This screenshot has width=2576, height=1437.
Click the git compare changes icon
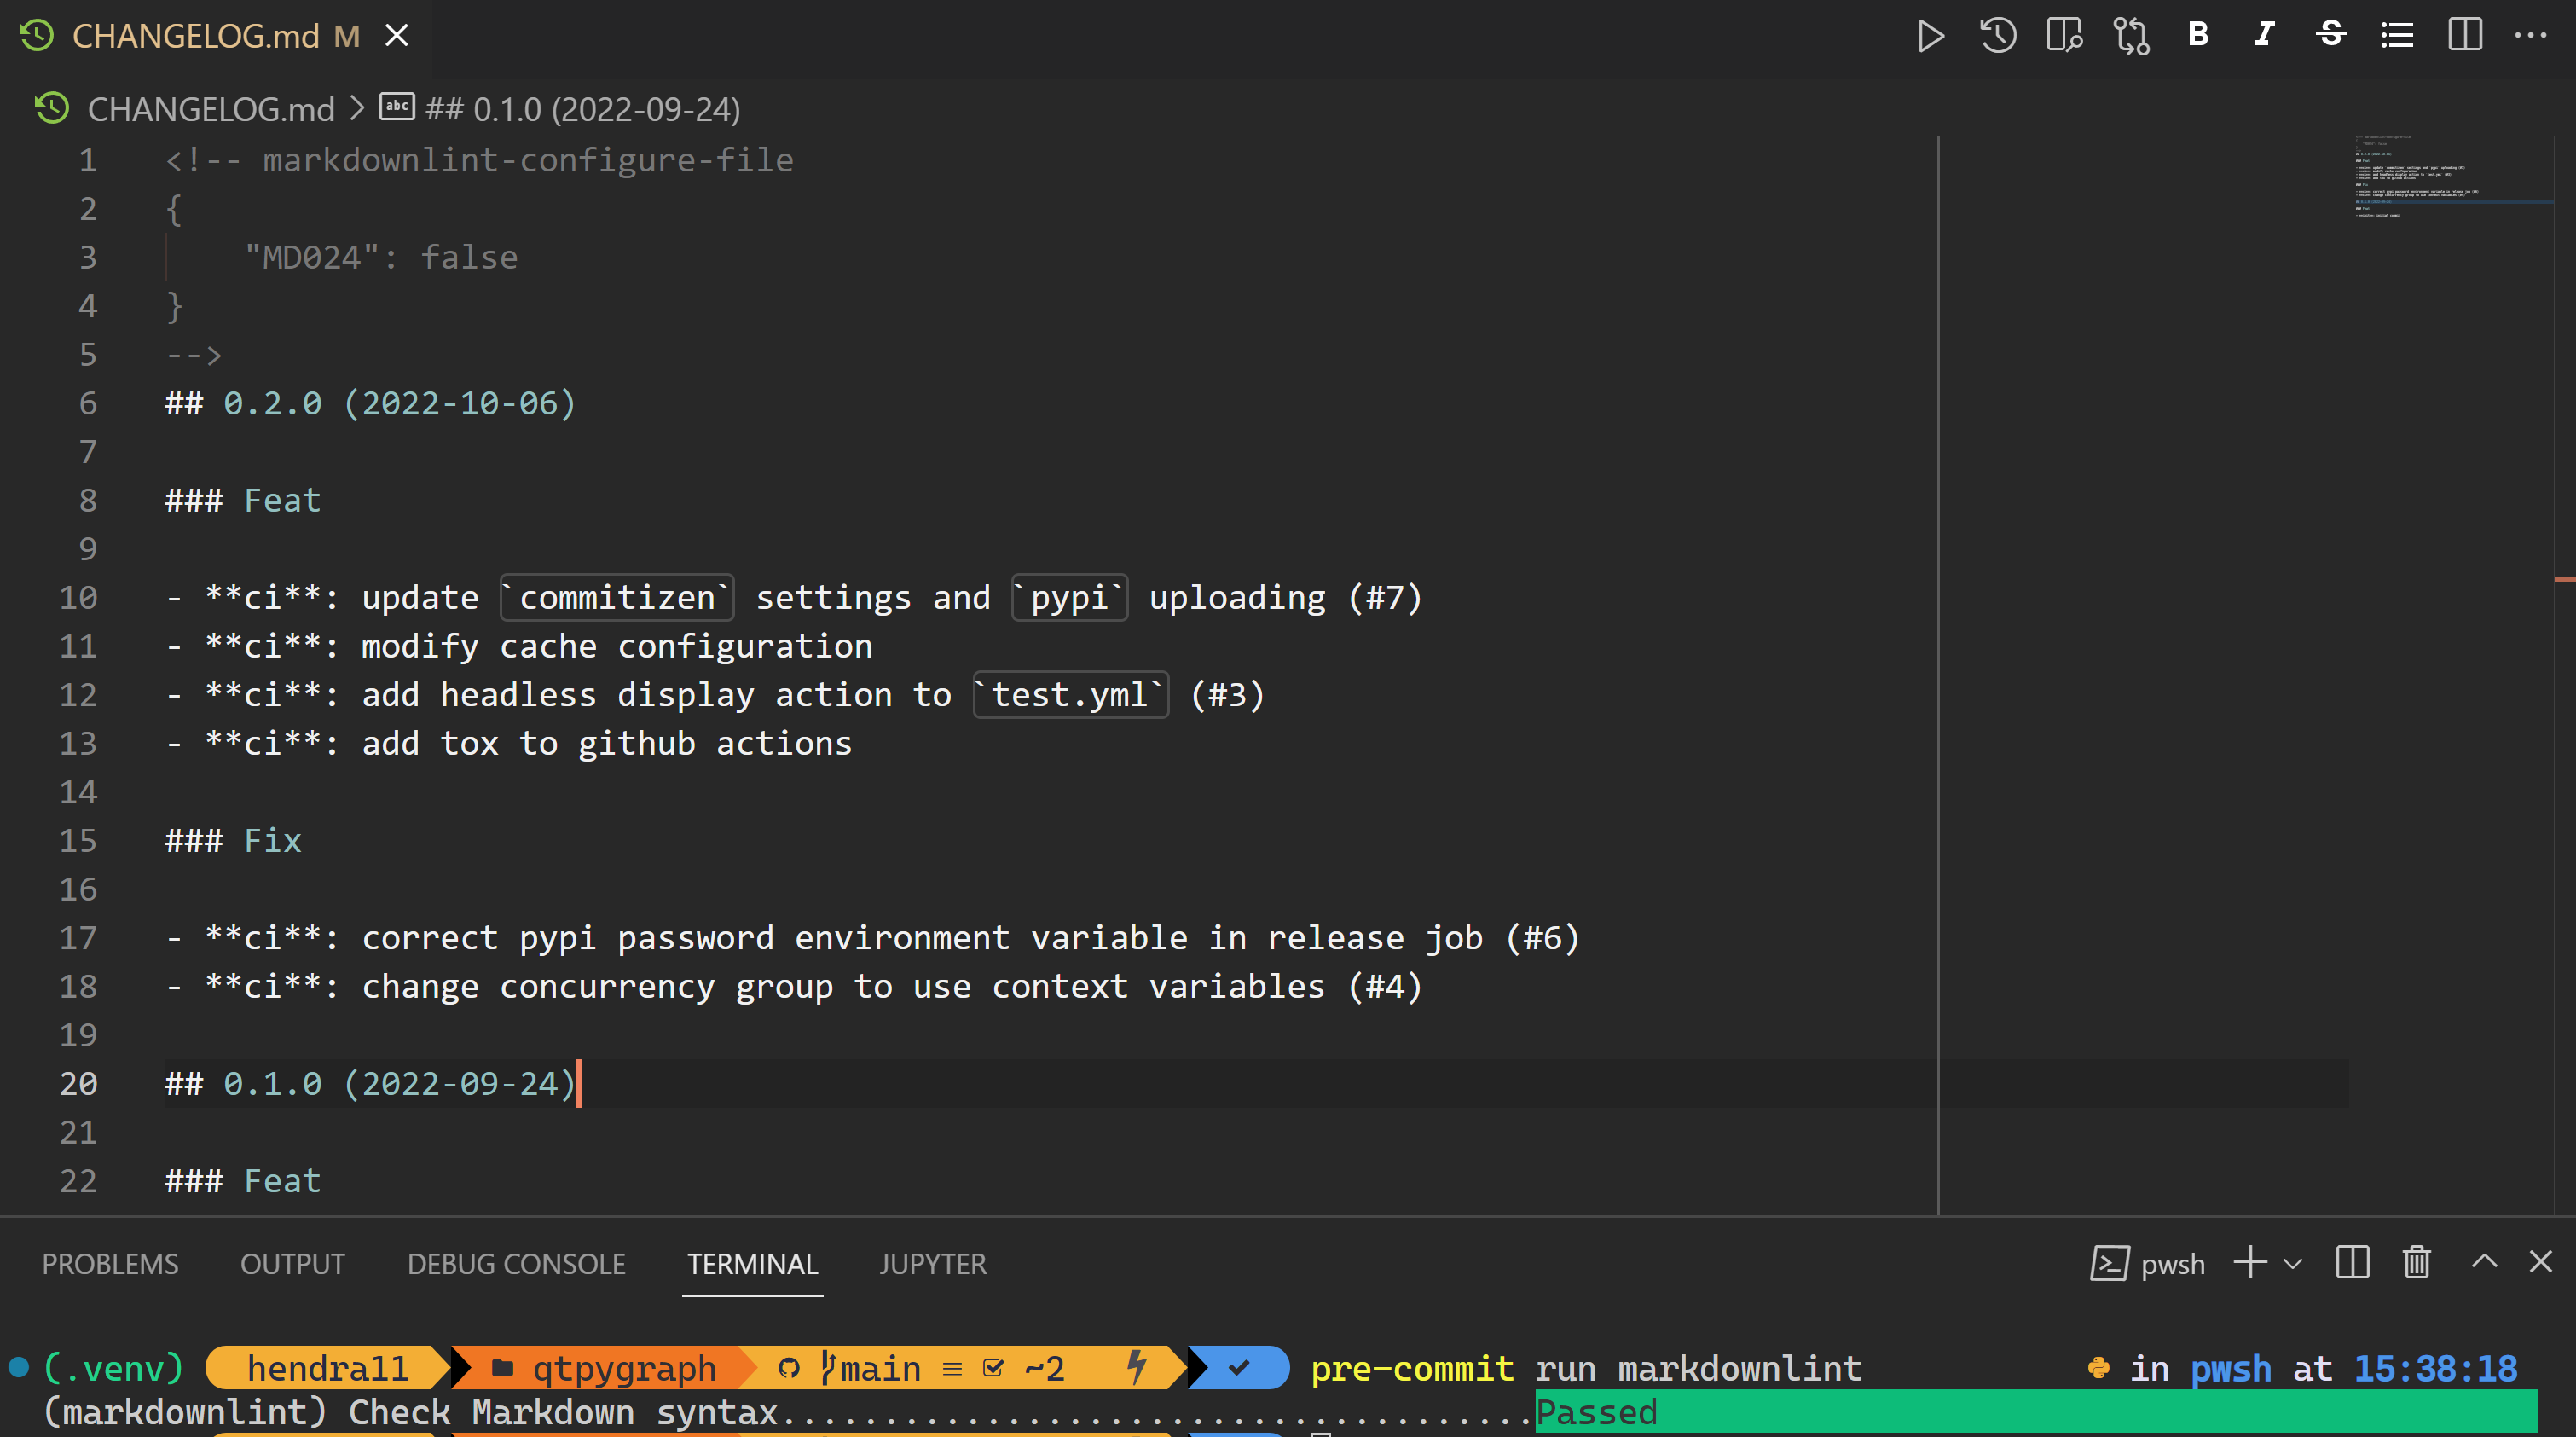coord(2131,36)
